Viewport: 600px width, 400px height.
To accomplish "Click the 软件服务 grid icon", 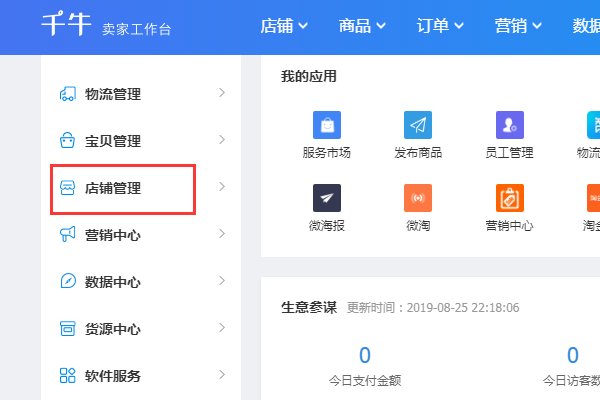I will pos(68,376).
